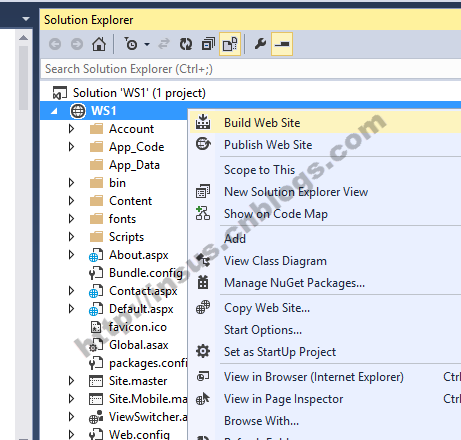Select the Site.Mobile.master file

148,399
